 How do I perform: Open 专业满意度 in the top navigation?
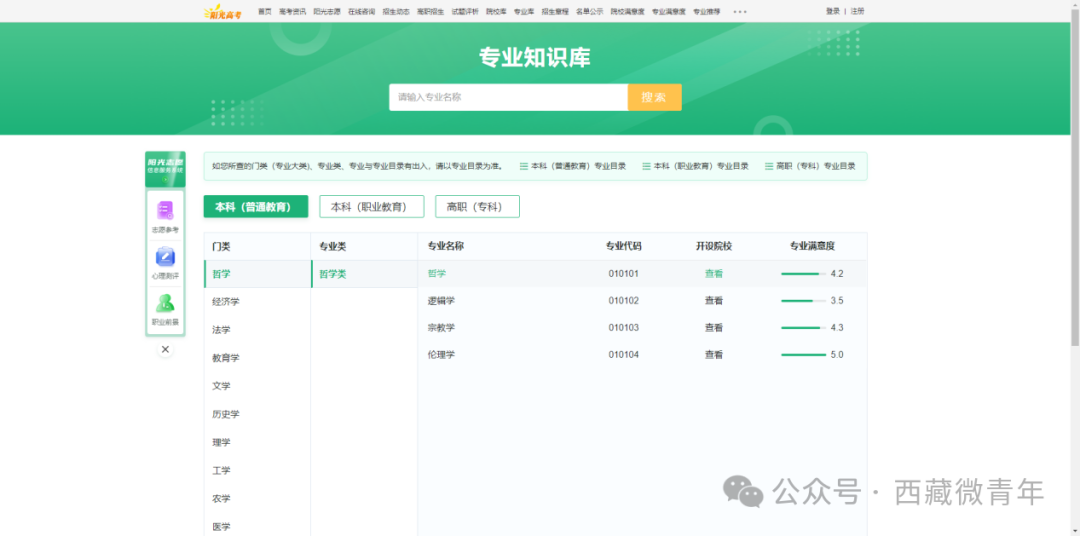click(x=669, y=12)
